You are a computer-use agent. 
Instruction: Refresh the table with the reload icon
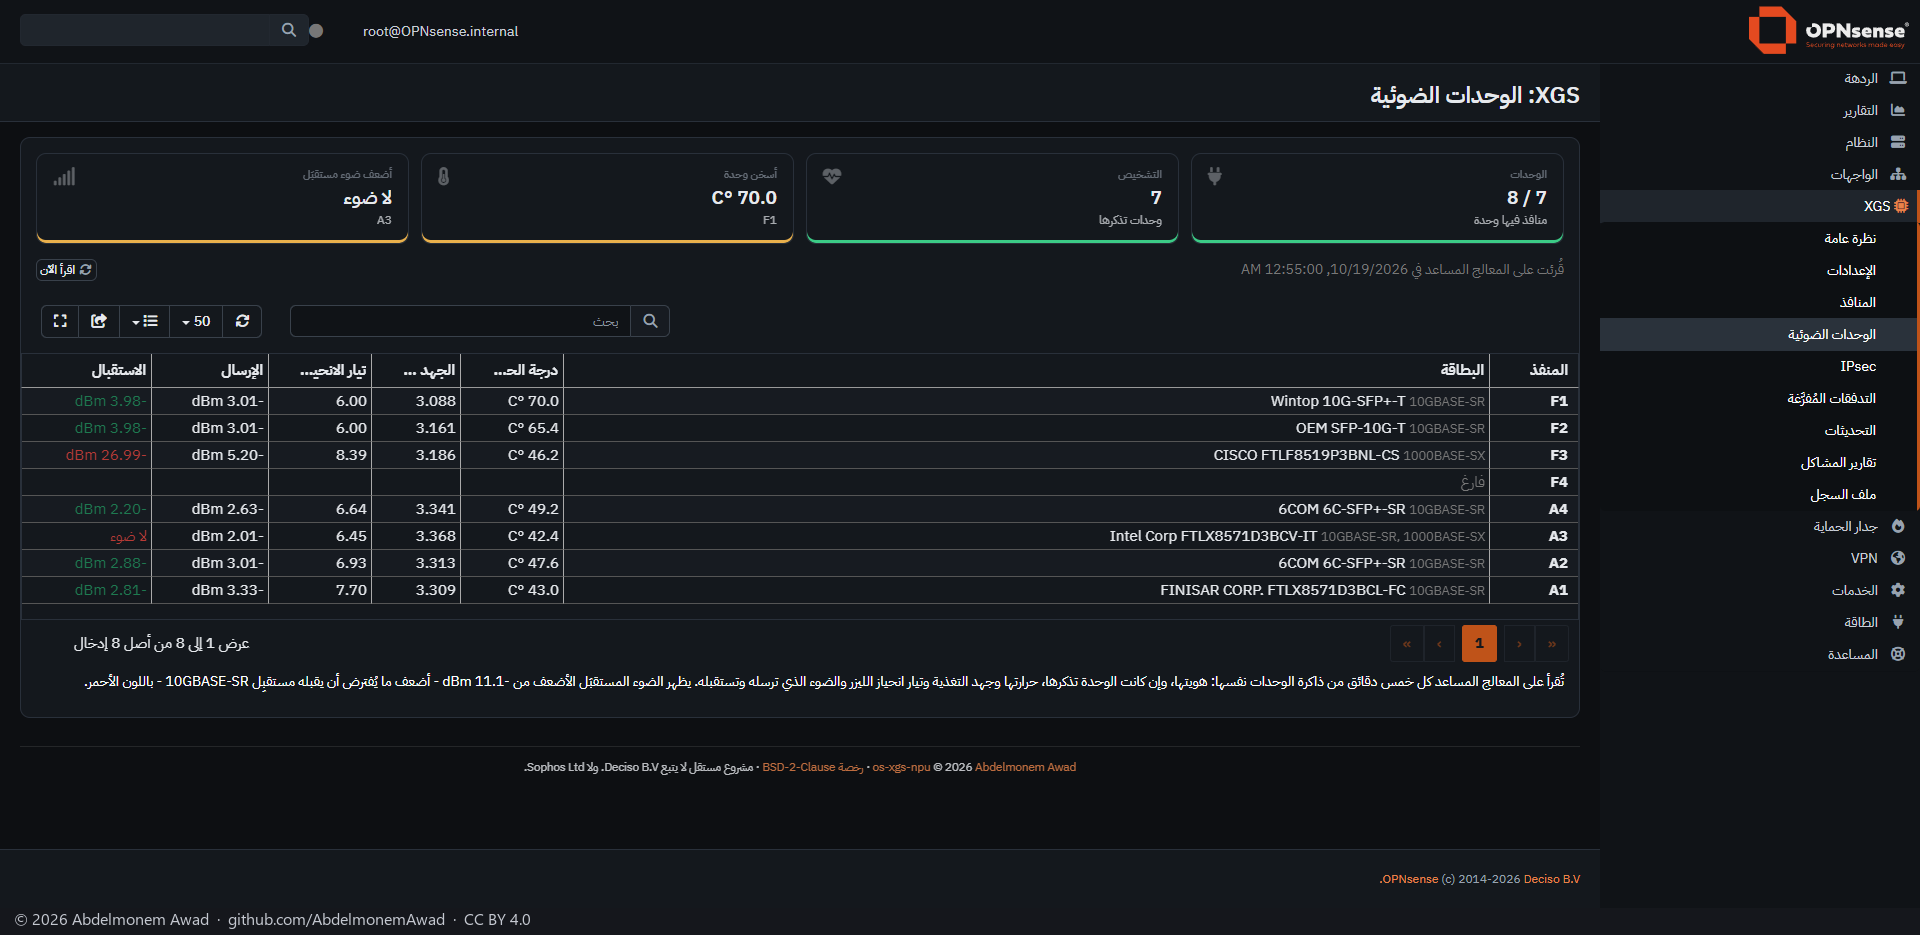pyautogui.click(x=242, y=321)
